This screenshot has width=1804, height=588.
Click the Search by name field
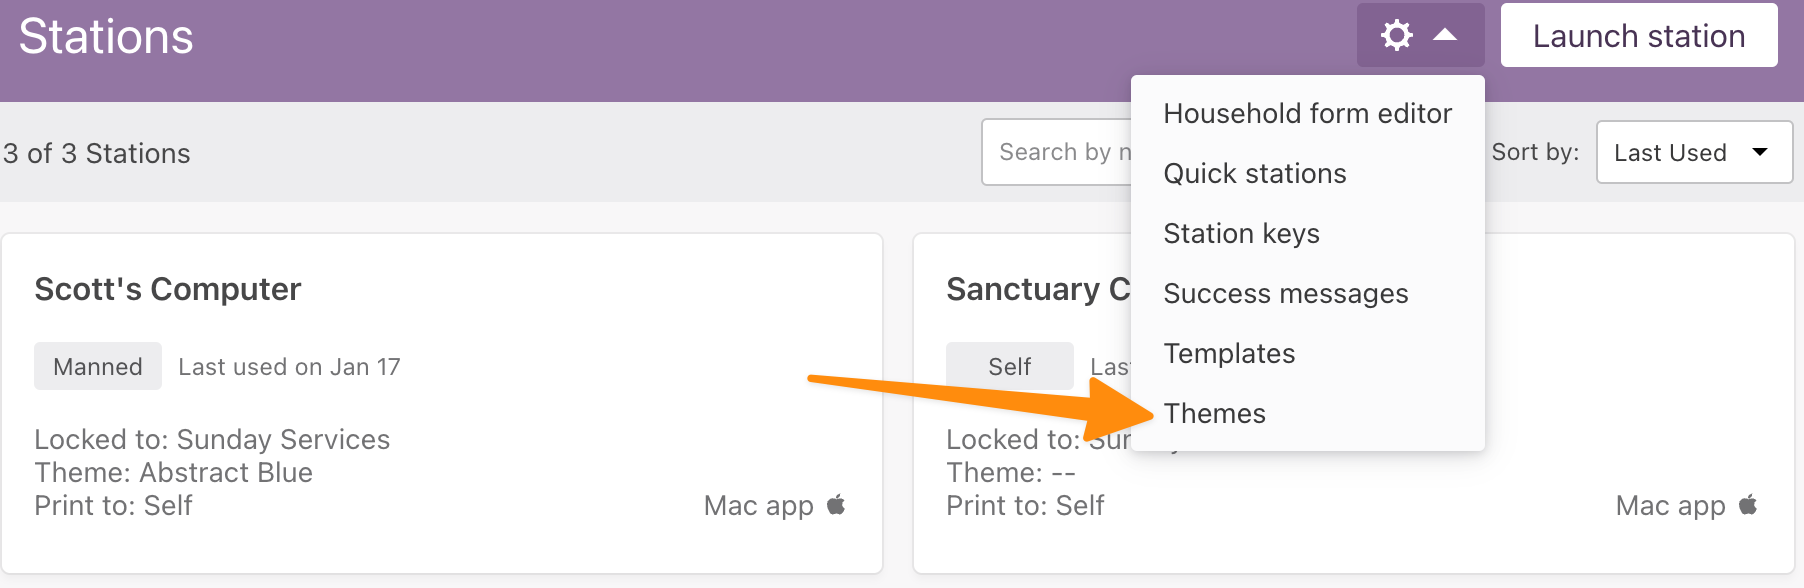1057,152
